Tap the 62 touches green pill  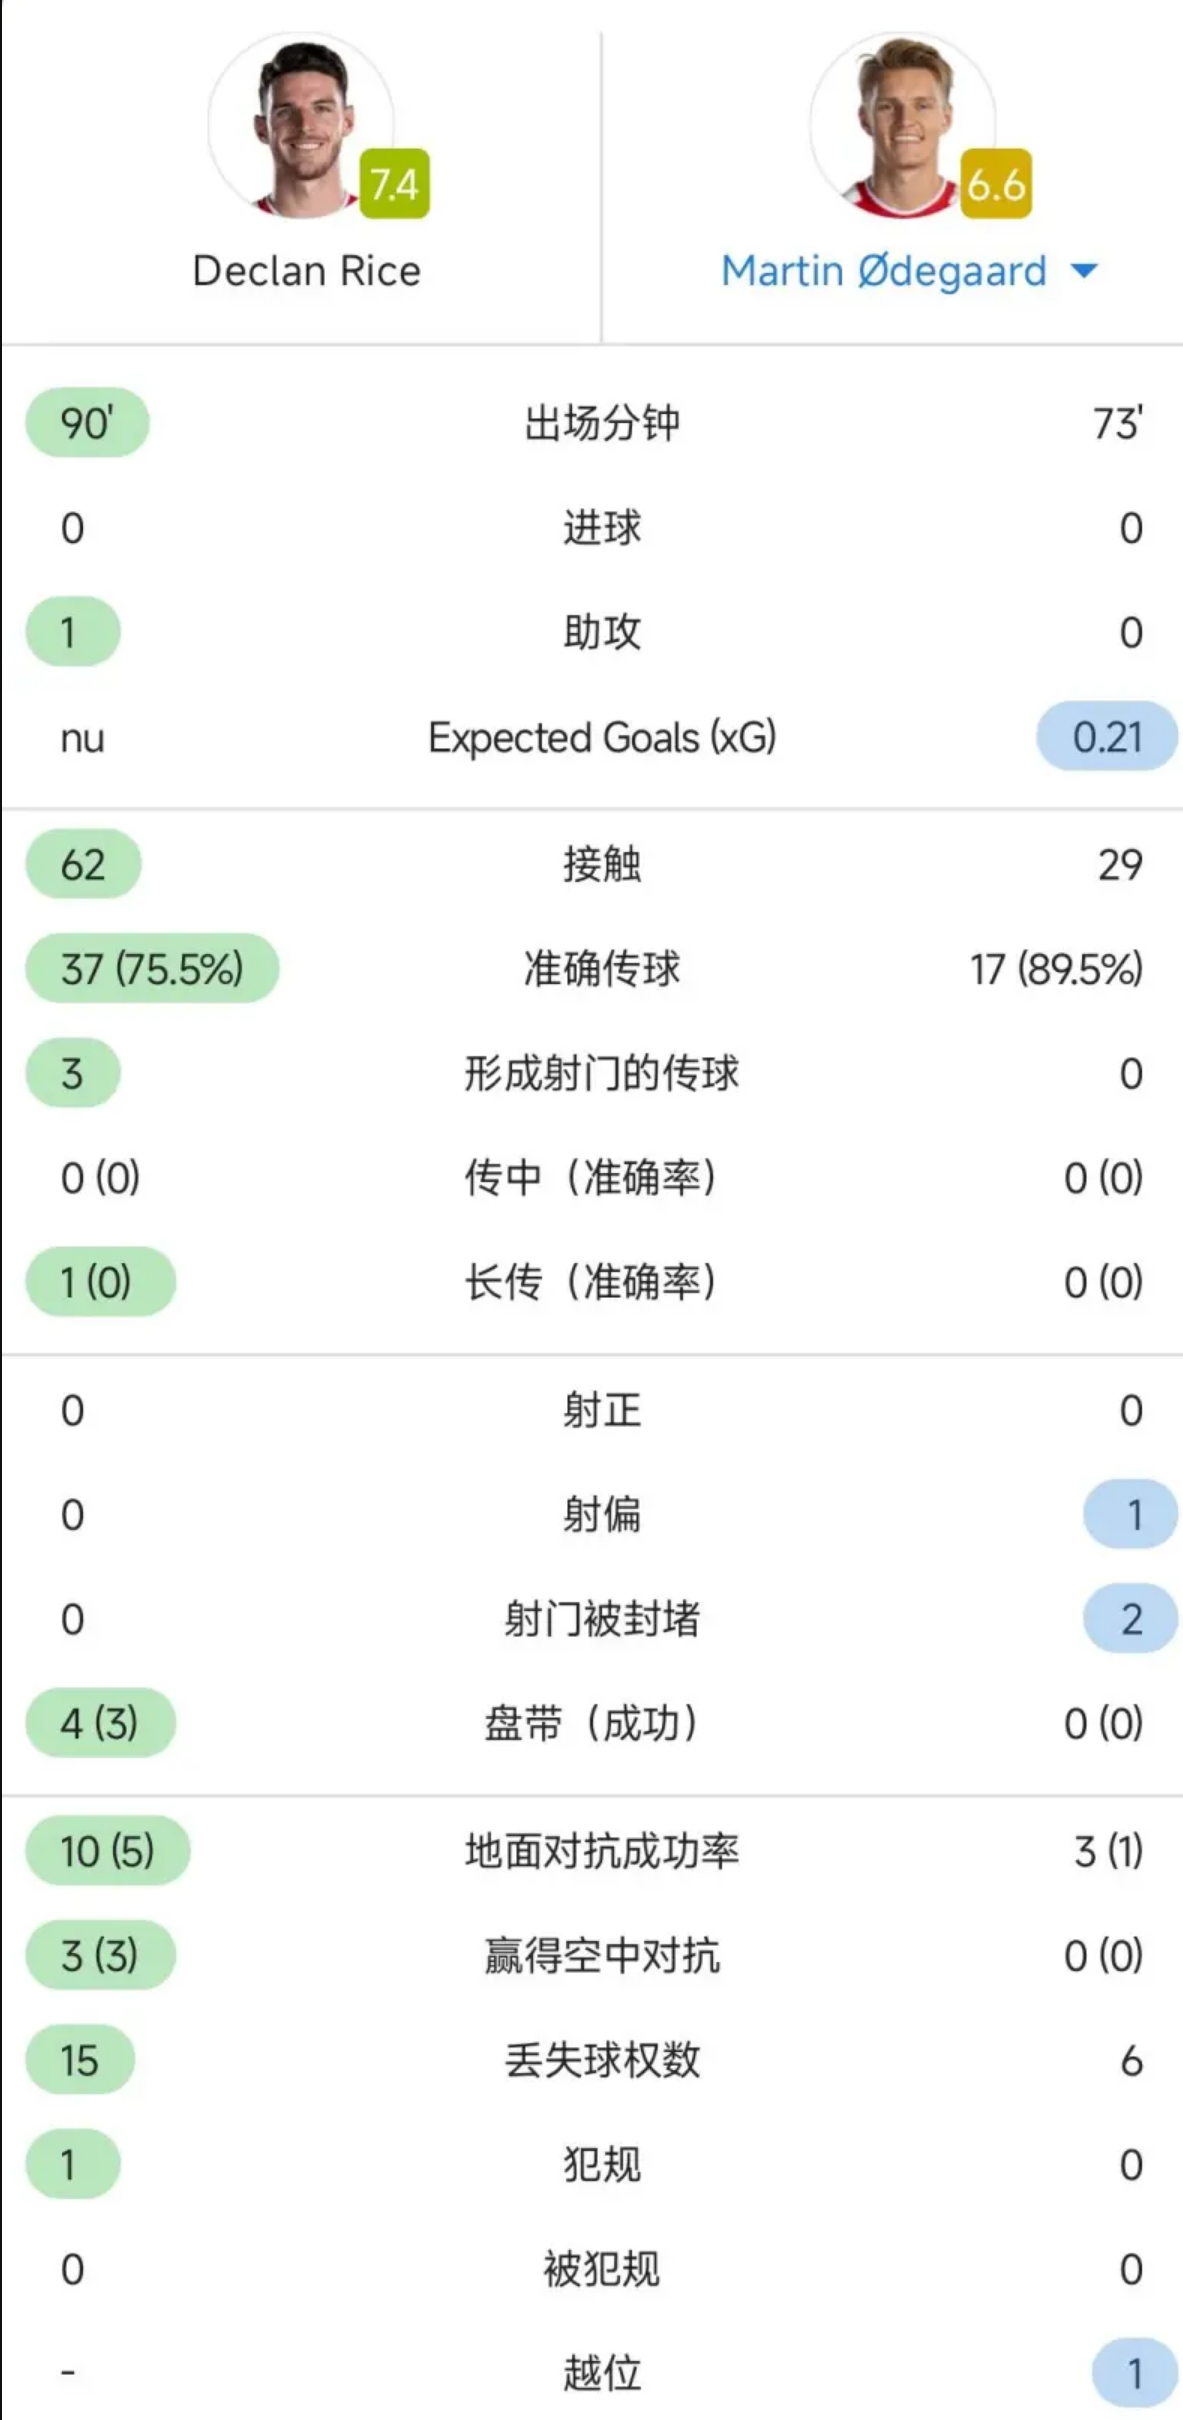pyautogui.click(x=83, y=864)
